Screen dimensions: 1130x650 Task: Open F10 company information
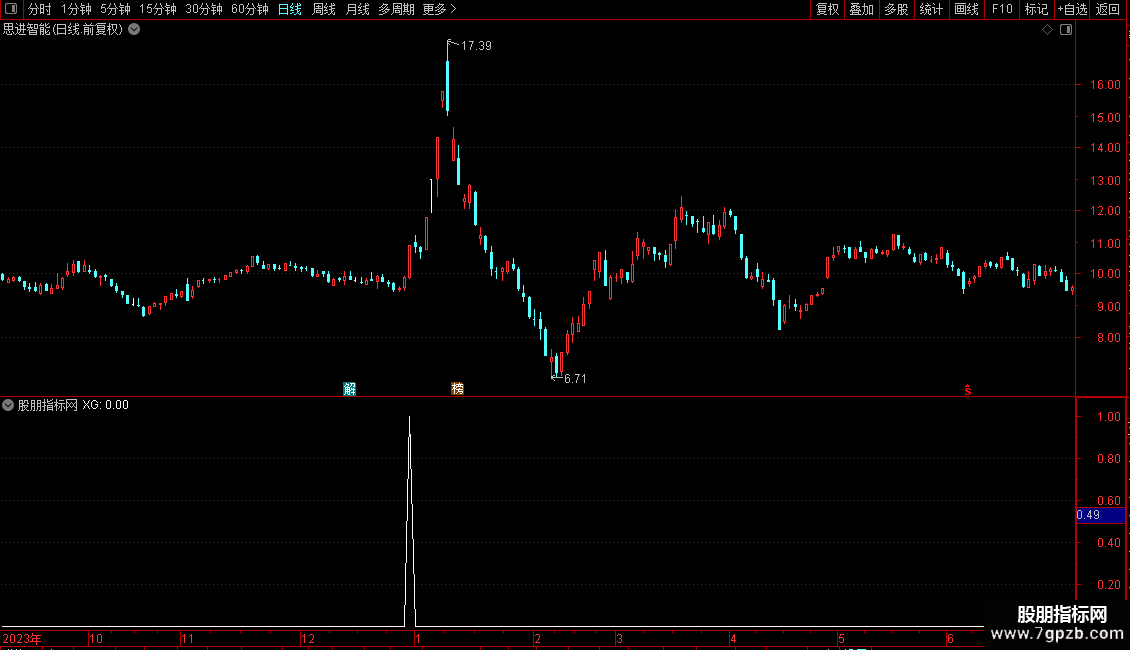(1002, 9)
